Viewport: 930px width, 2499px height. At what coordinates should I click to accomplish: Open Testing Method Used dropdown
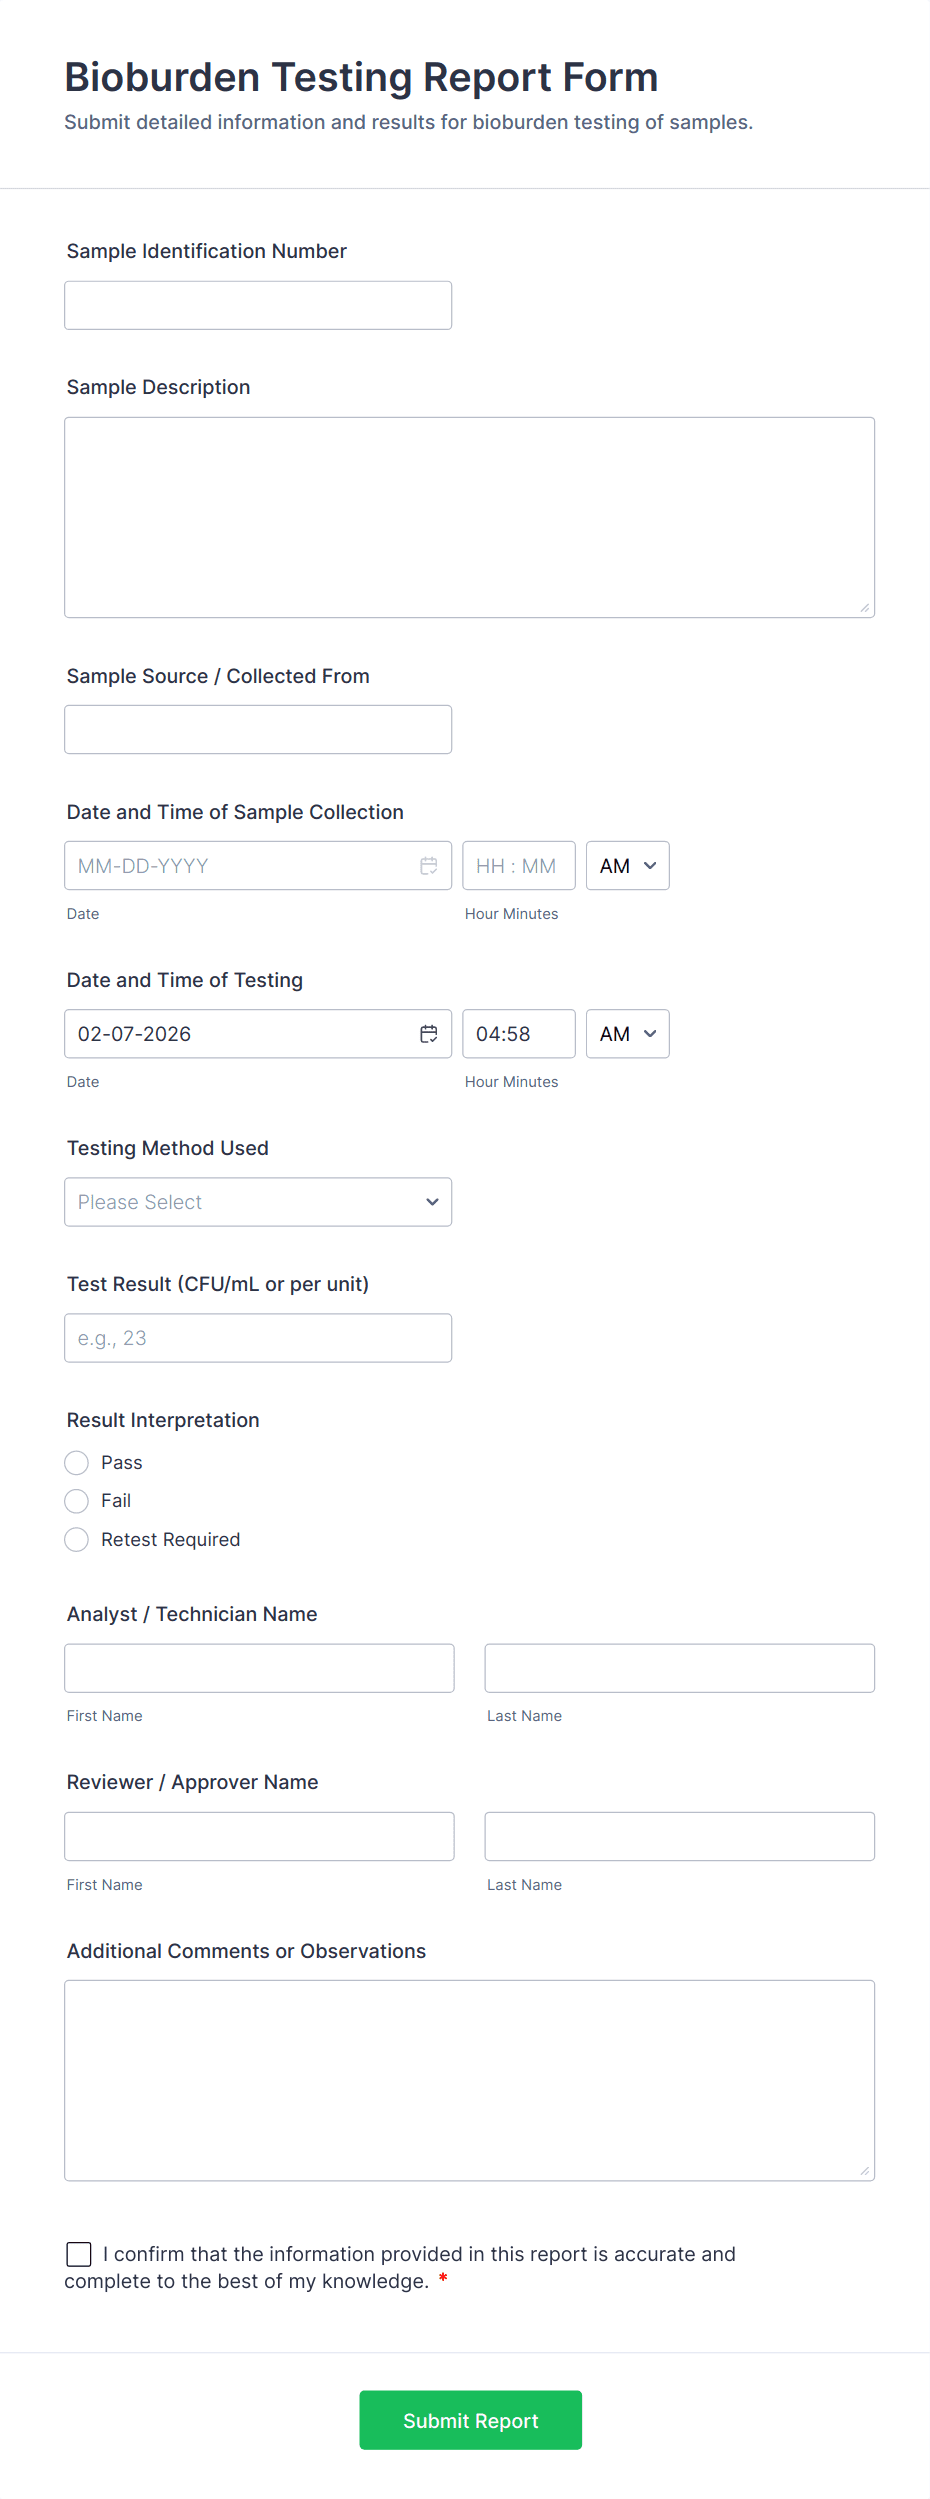258,1202
